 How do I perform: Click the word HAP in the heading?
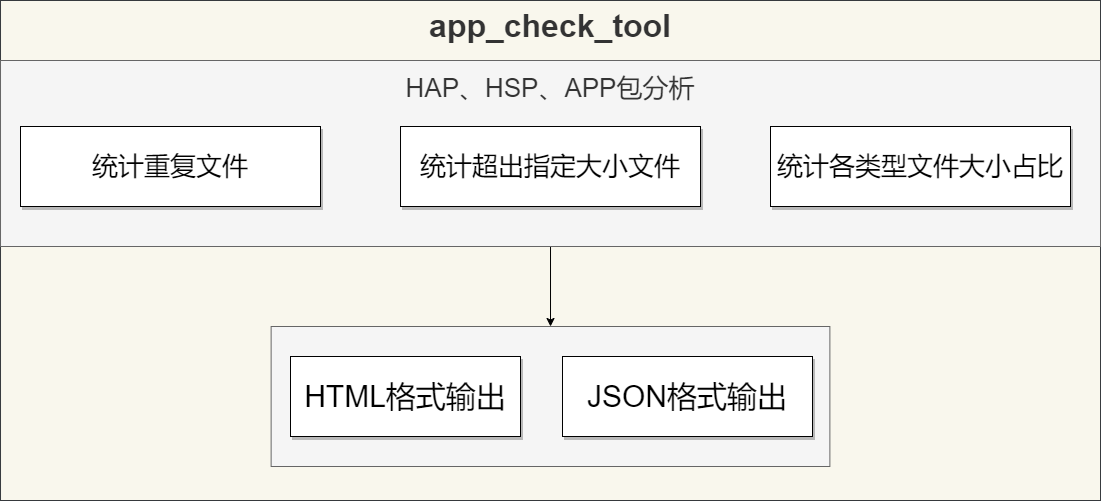[429, 89]
